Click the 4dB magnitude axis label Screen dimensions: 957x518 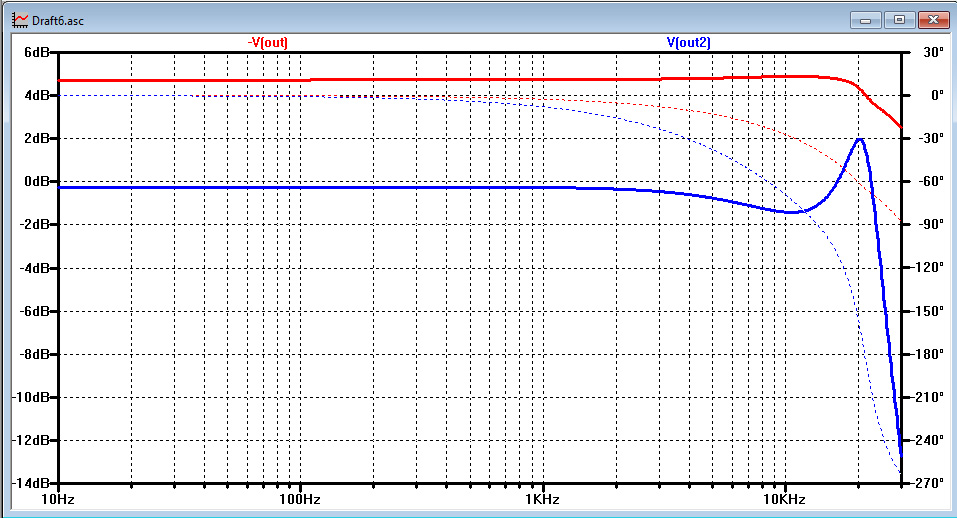(x=36, y=95)
